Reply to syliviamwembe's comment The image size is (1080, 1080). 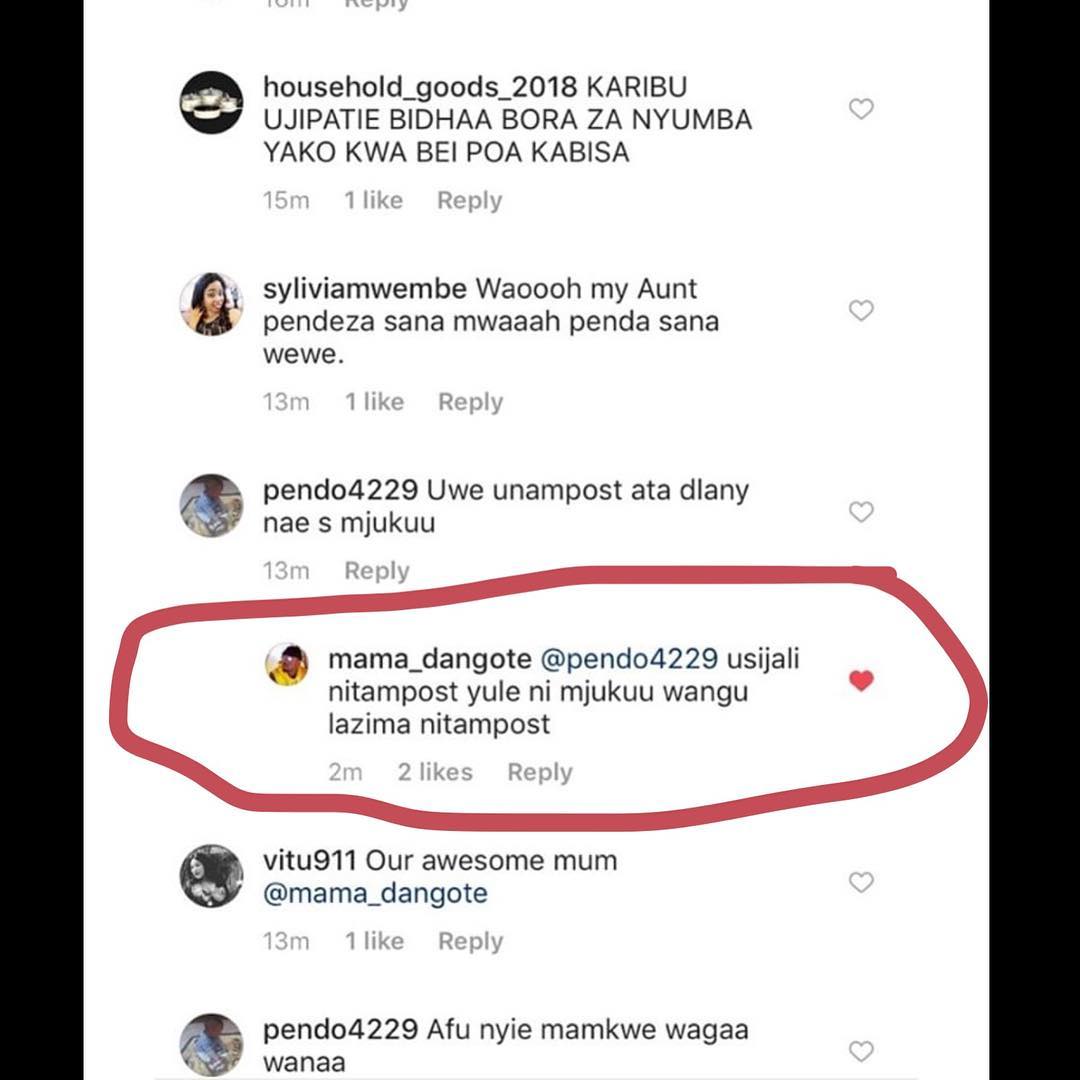click(470, 402)
